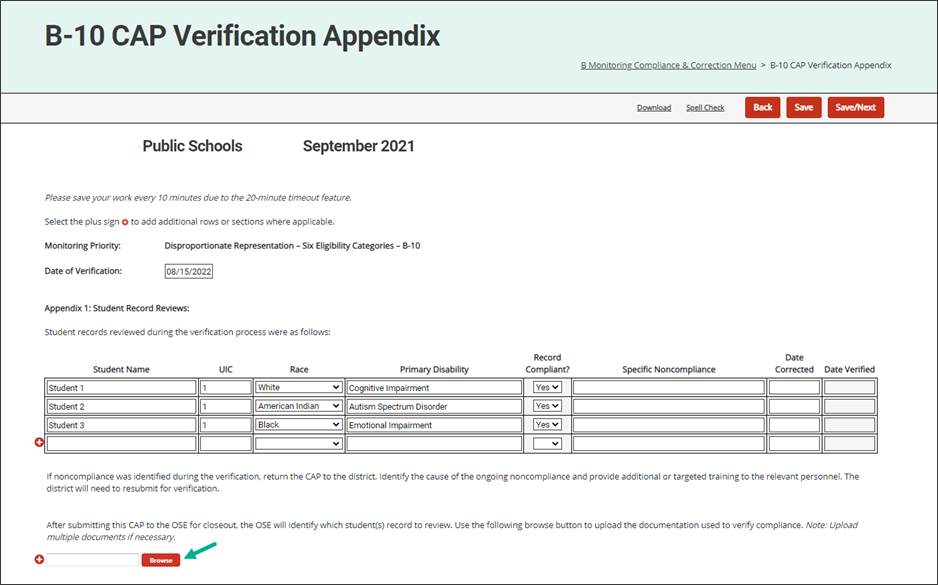Click Date Corrected field in the empty row
This screenshot has height=585, width=938.
[x=794, y=443]
